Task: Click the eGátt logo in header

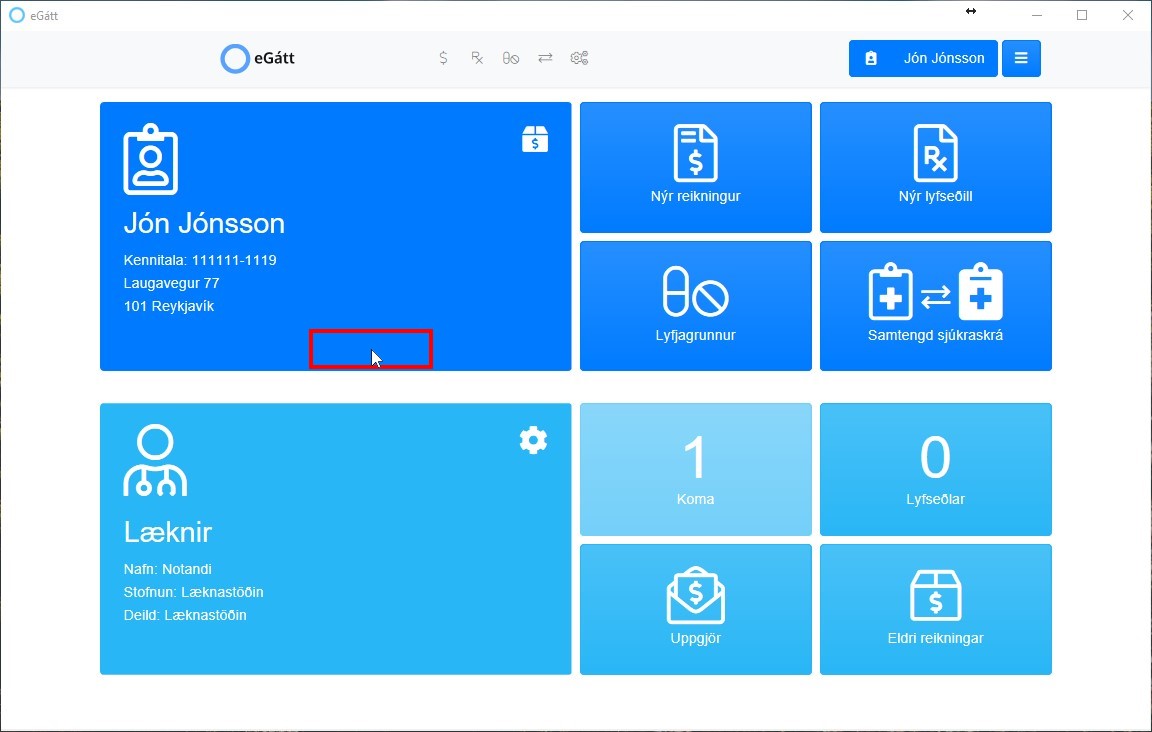Action: tap(258, 58)
